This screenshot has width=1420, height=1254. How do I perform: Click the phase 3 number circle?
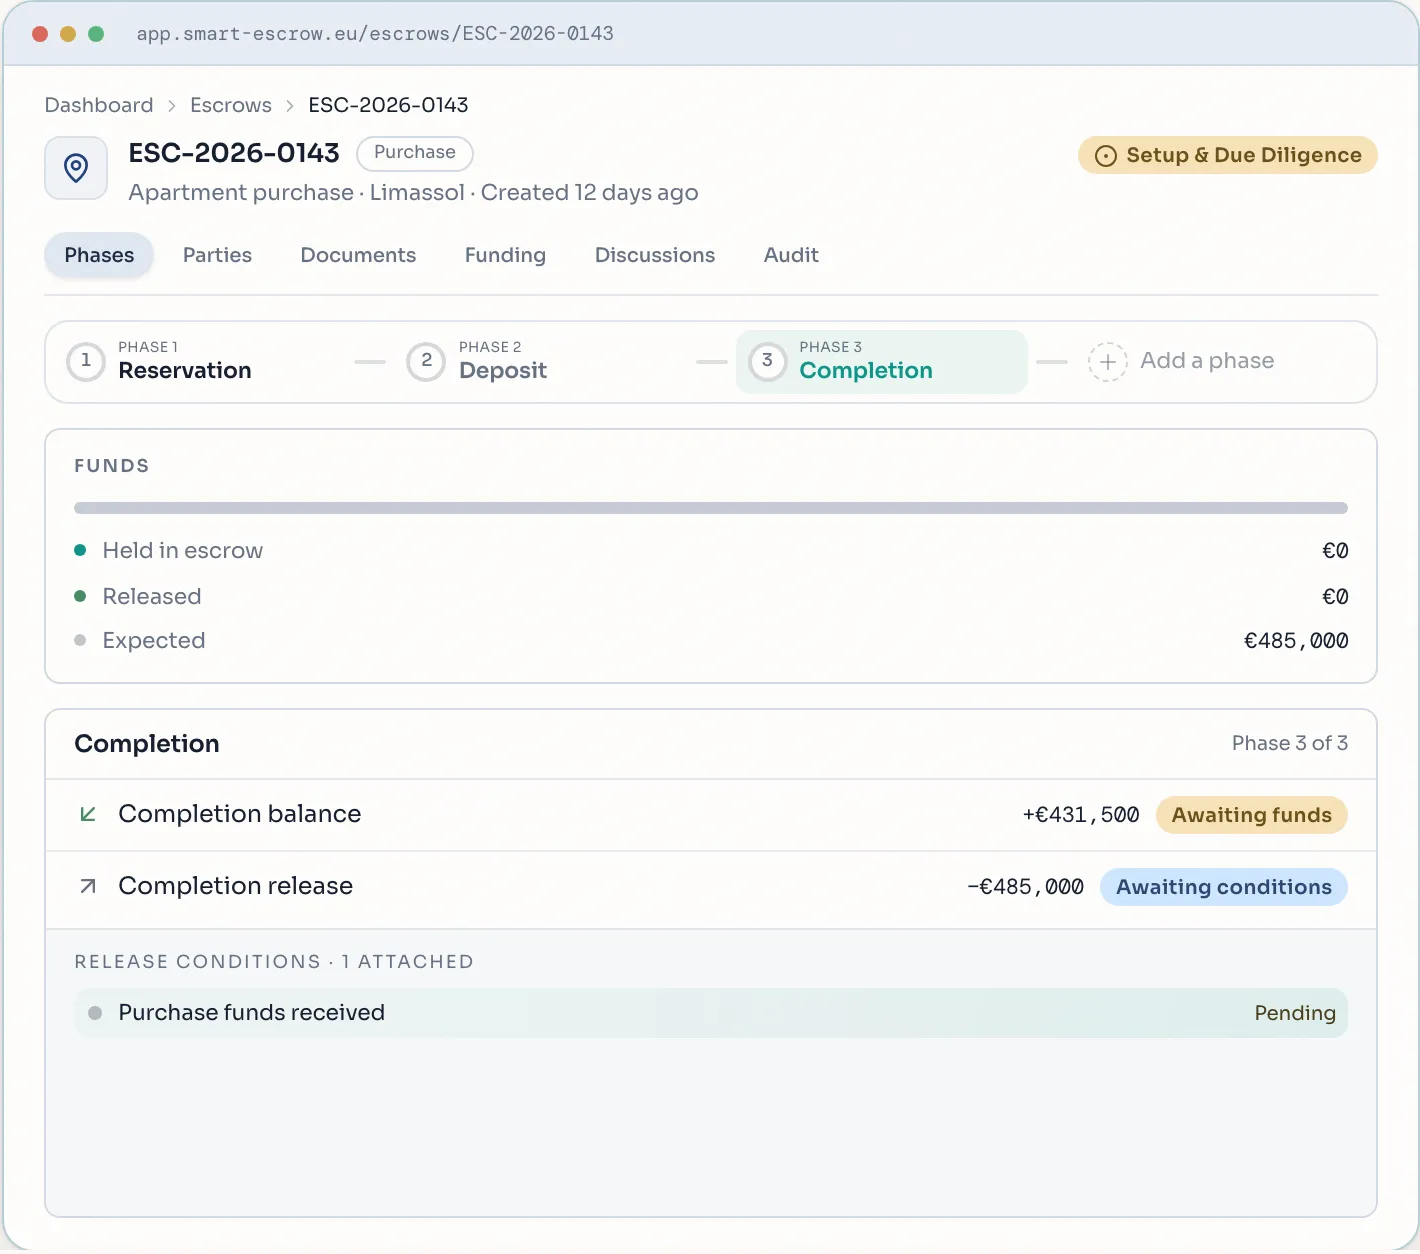coord(768,361)
